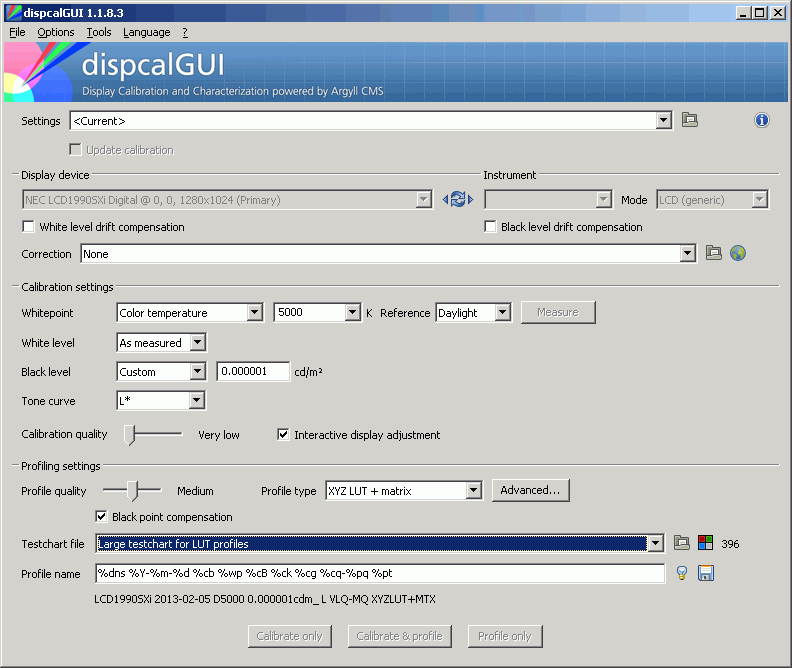Click the Measure button
Screen dimensions: 792x668
(x=558, y=312)
